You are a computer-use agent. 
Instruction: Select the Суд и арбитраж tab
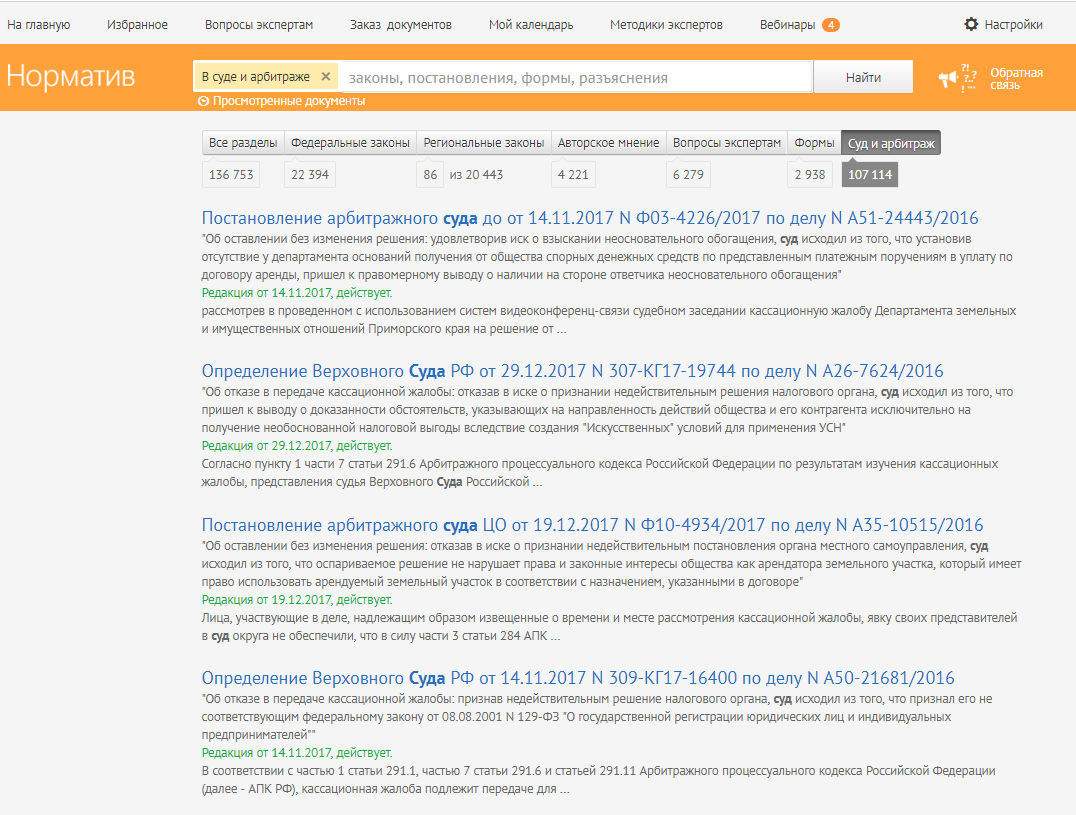(891, 143)
